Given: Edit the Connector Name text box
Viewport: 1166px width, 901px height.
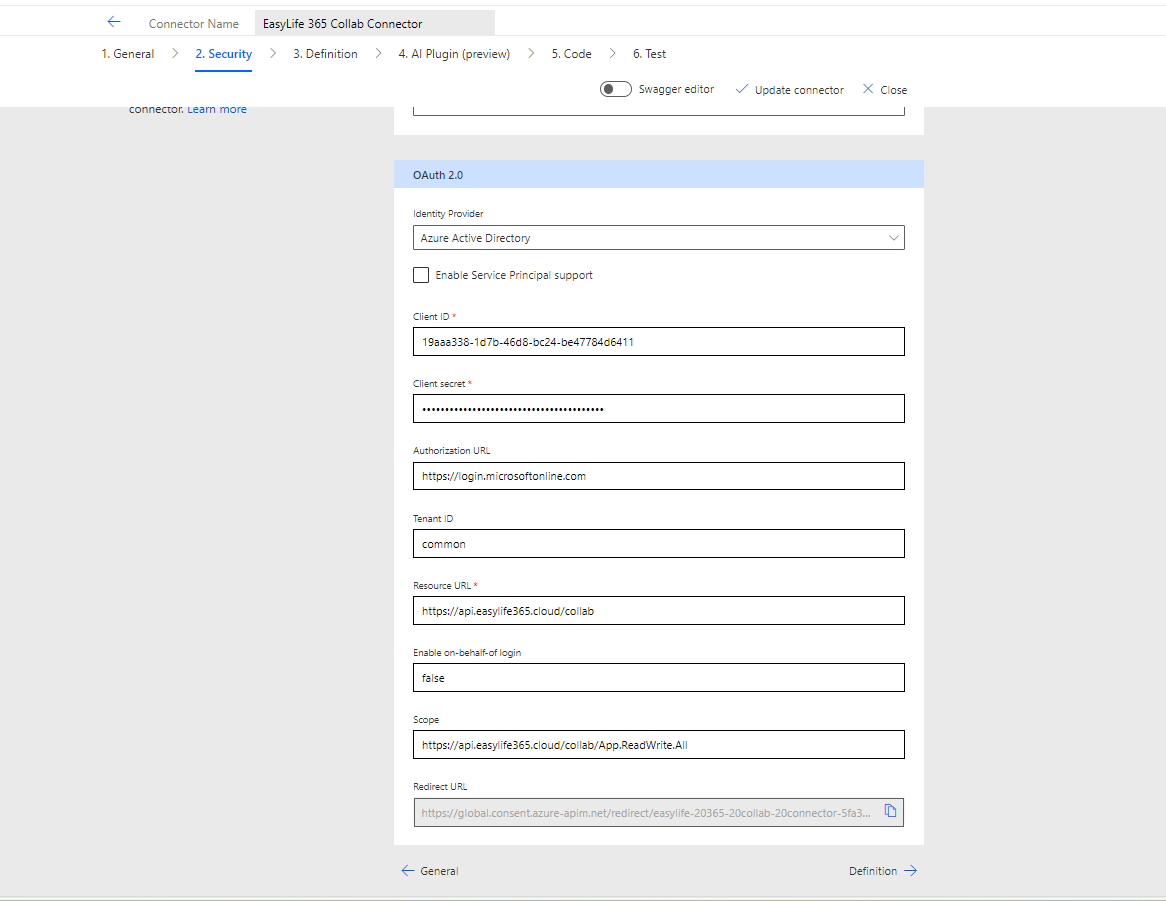Looking at the screenshot, I should [x=374, y=23].
